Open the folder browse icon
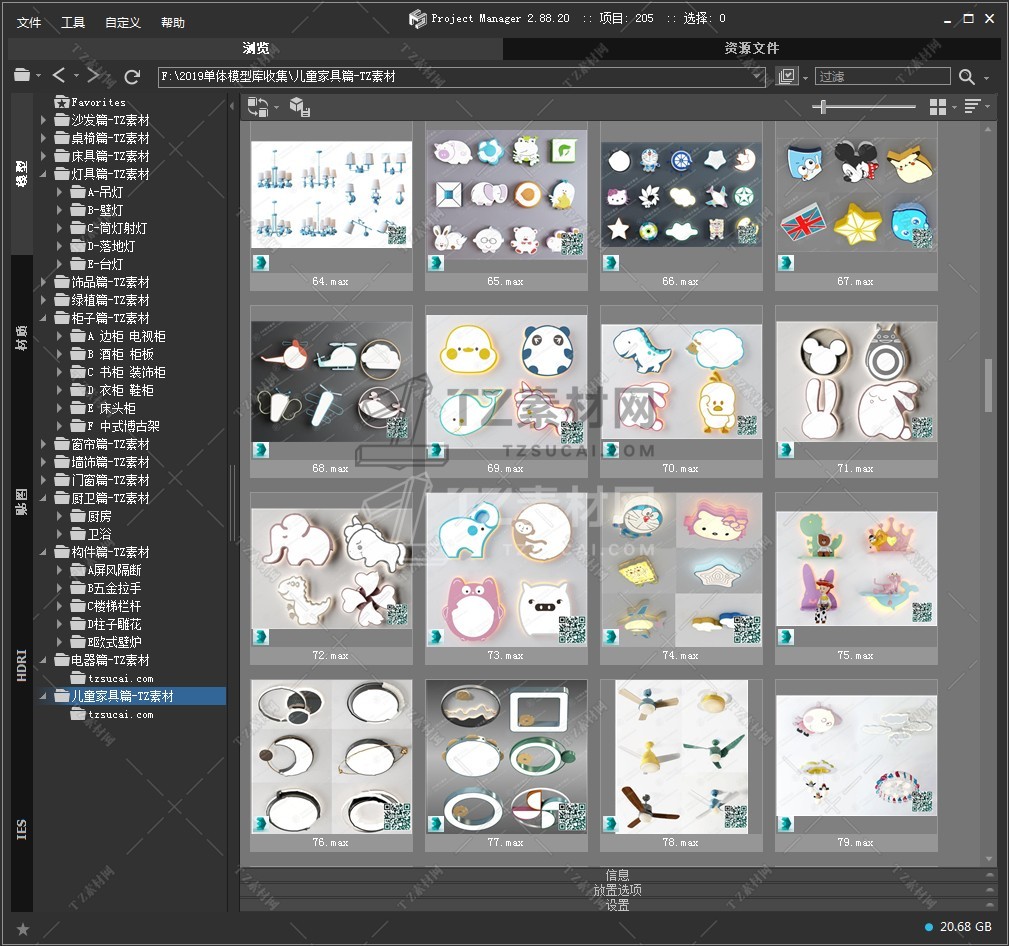Viewport: 1009px width, 946px height. pos(22,75)
